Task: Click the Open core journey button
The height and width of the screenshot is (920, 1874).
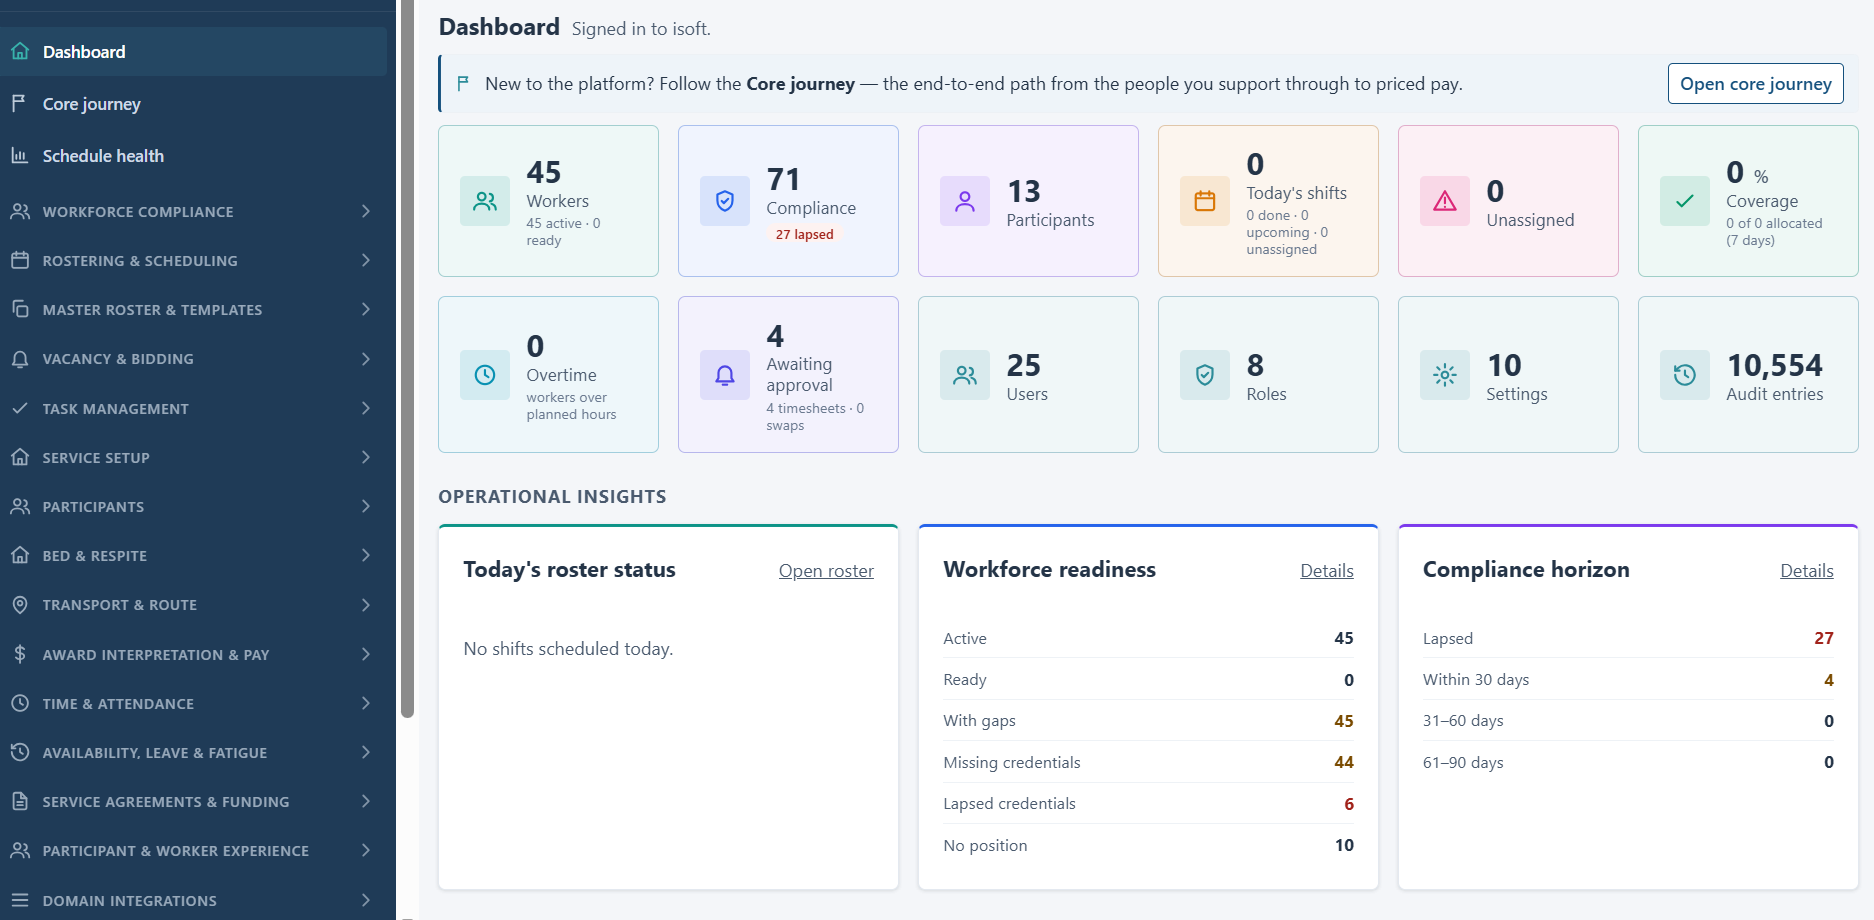Action: pyautogui.click(x=1755, y=83)
